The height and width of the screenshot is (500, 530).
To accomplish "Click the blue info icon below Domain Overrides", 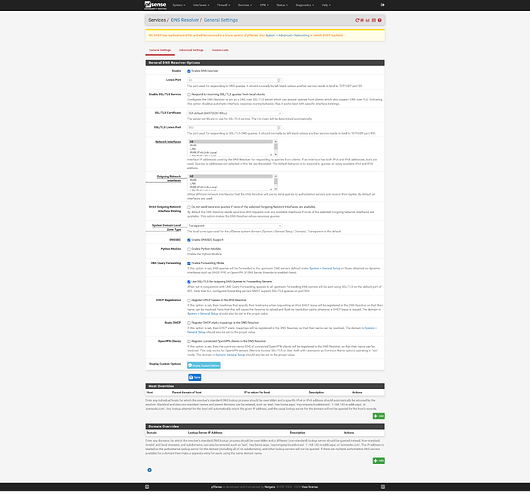I will (x=149, y=470).
